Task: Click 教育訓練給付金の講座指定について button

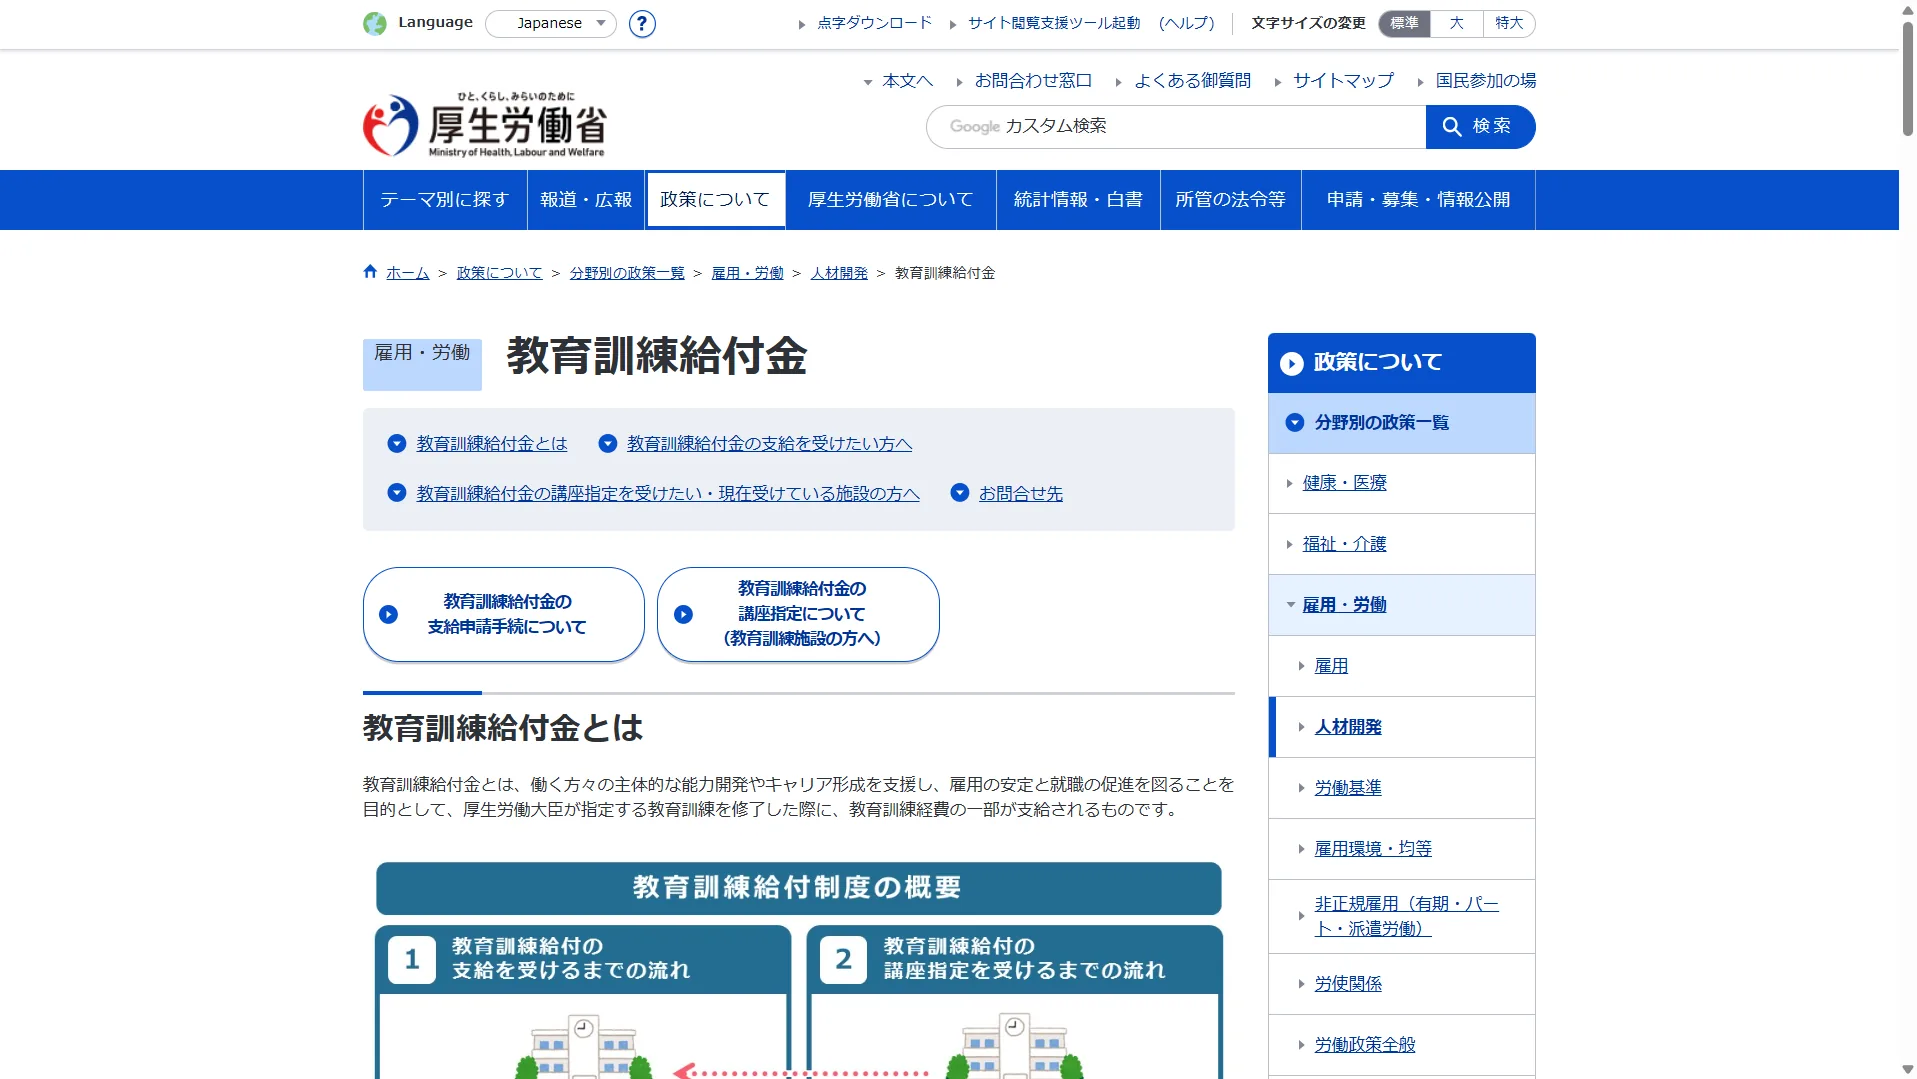Action: tap(798, 614)
